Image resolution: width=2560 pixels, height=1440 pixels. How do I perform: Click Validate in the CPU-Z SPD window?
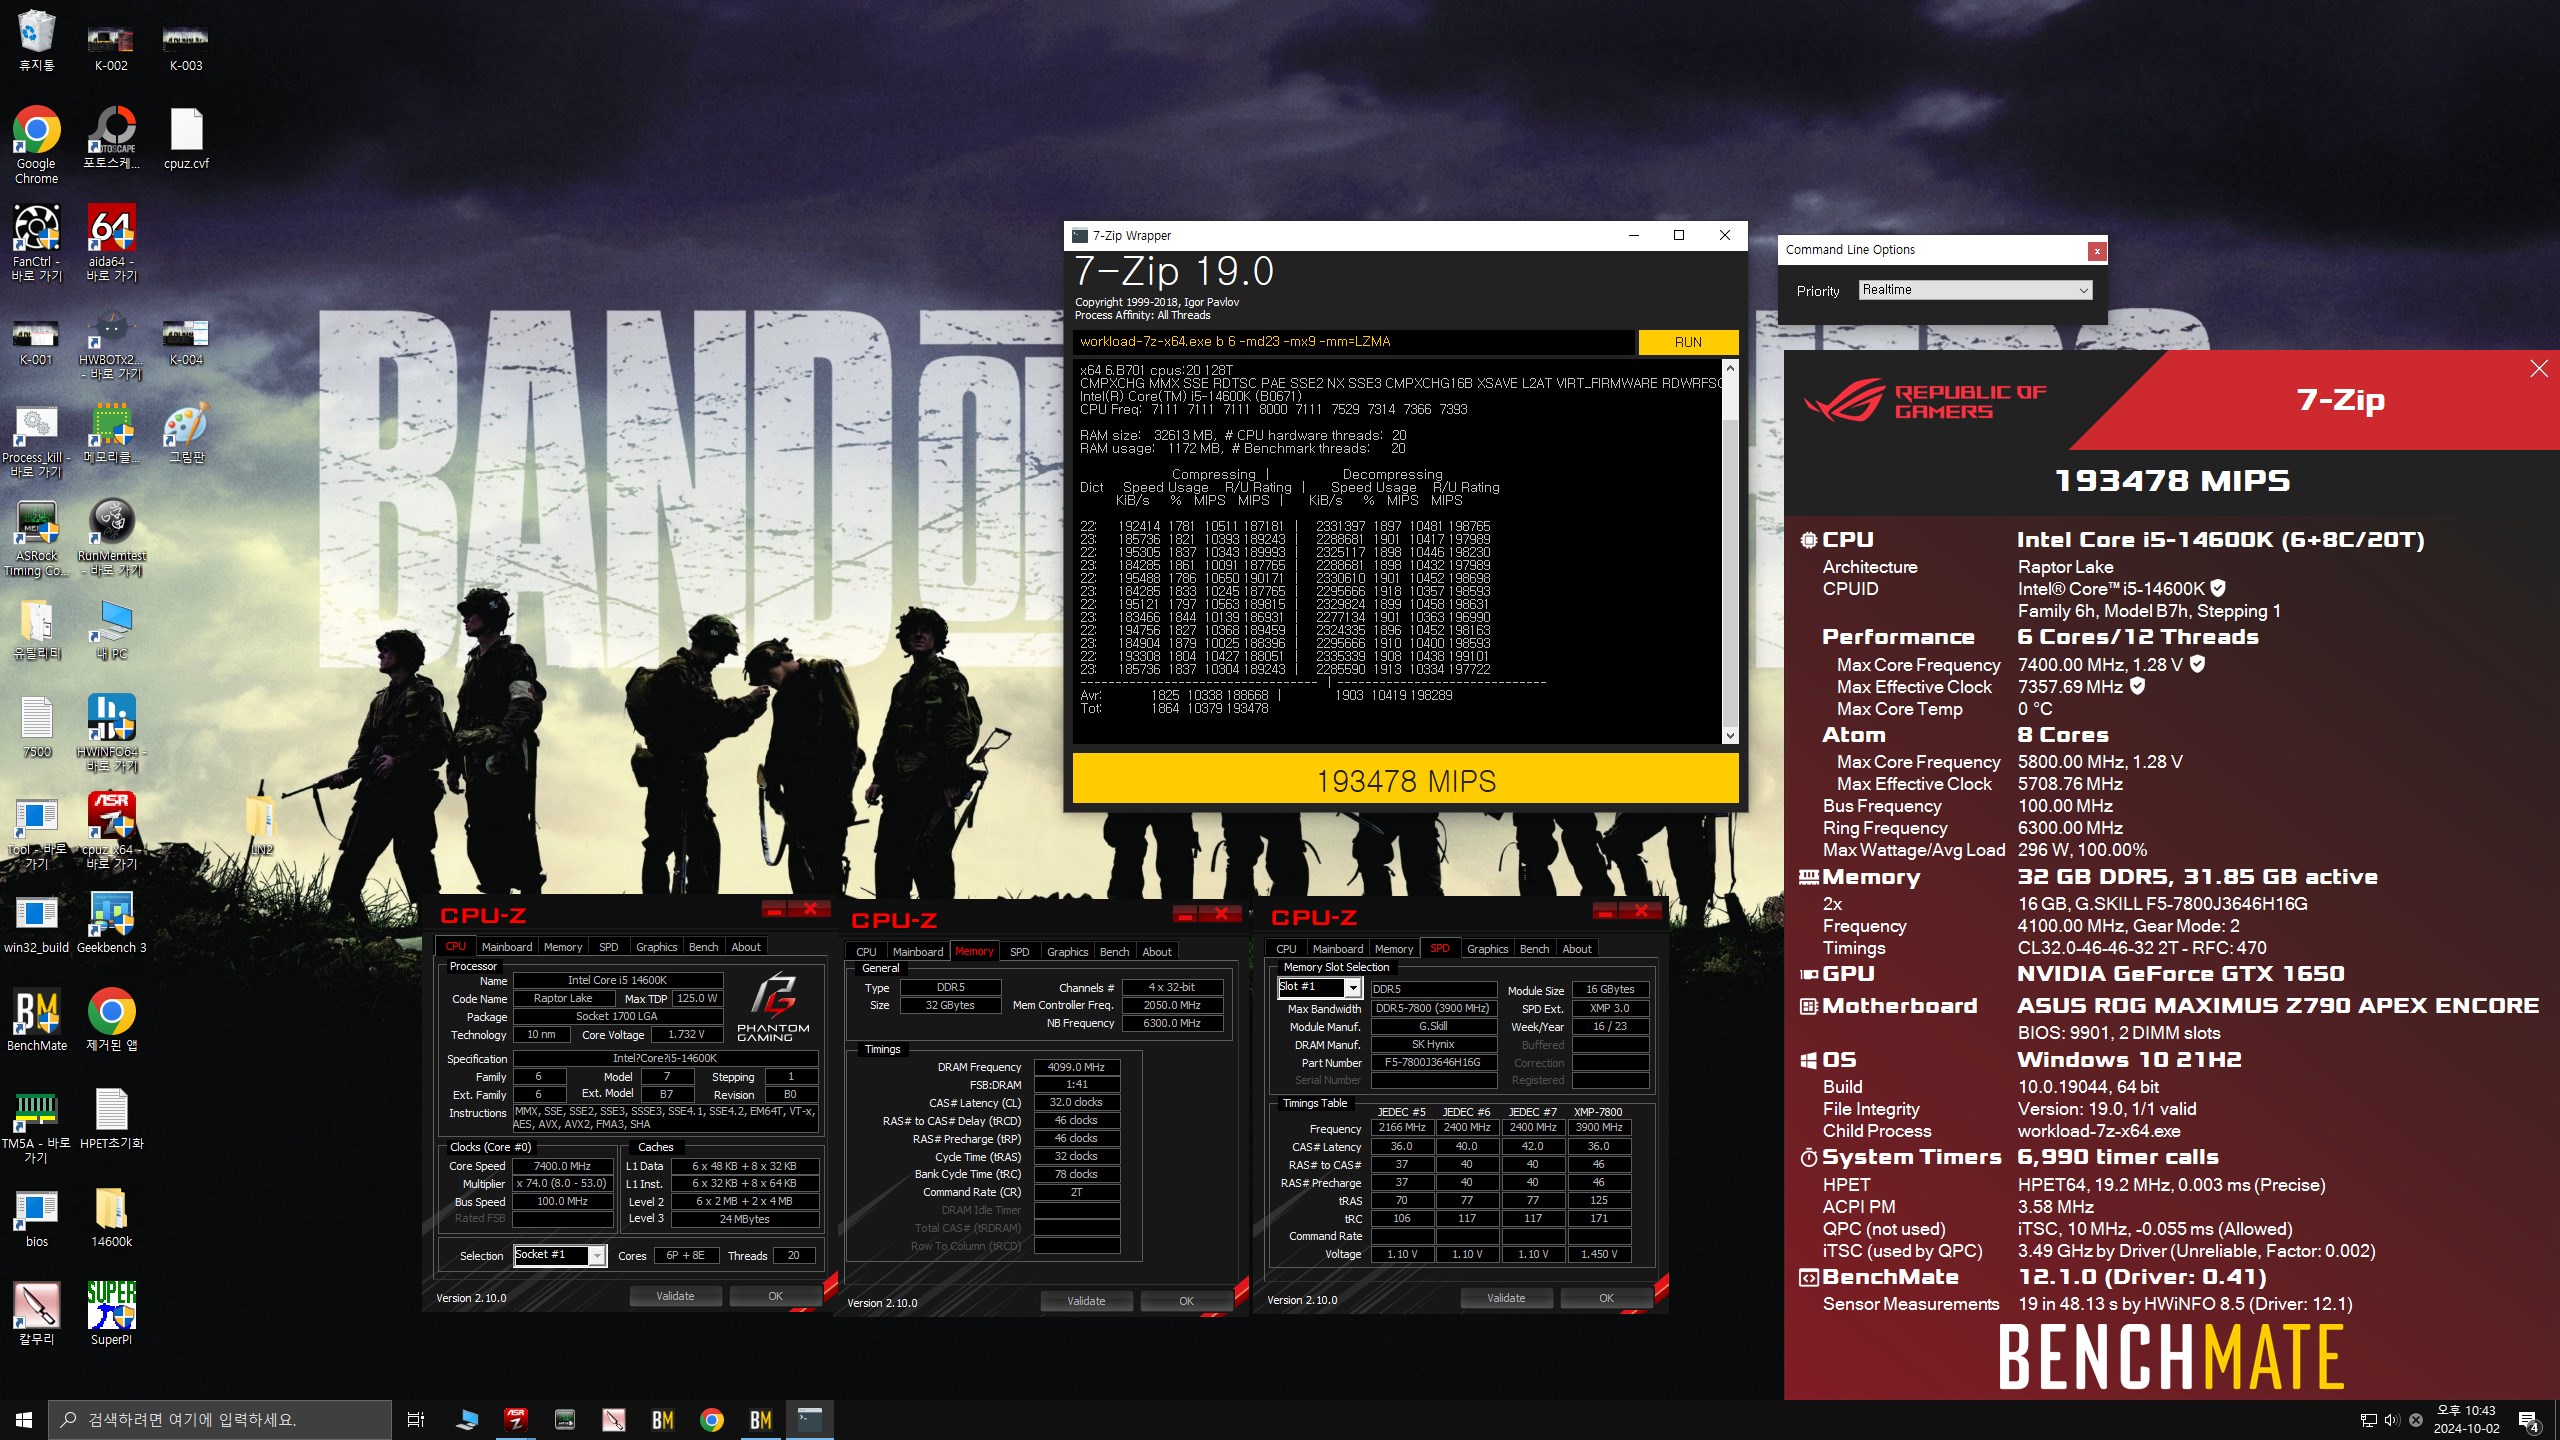1506,1298
